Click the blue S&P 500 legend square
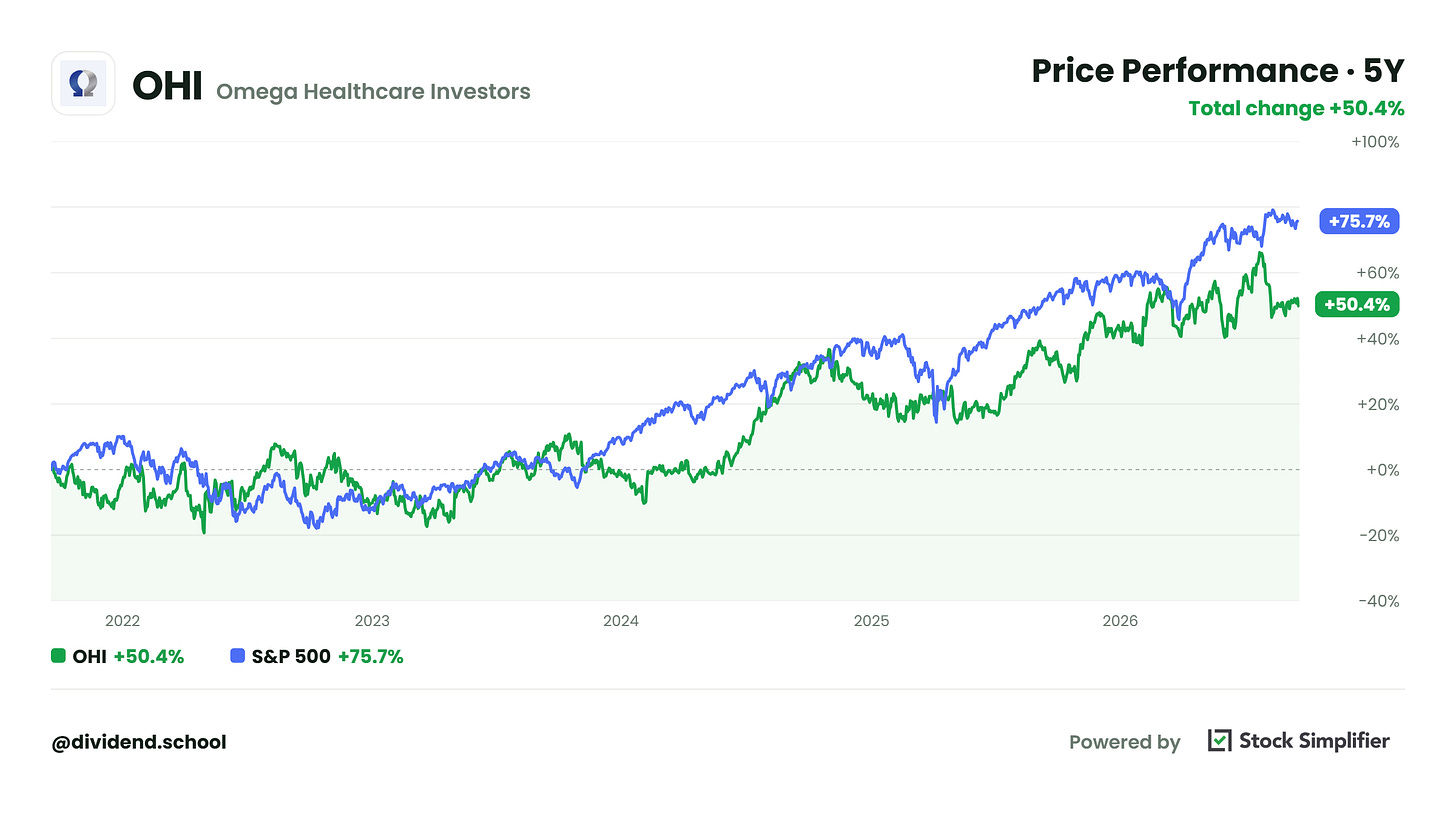The width and height of the screenshot is (1456, 819). [237, 656]
